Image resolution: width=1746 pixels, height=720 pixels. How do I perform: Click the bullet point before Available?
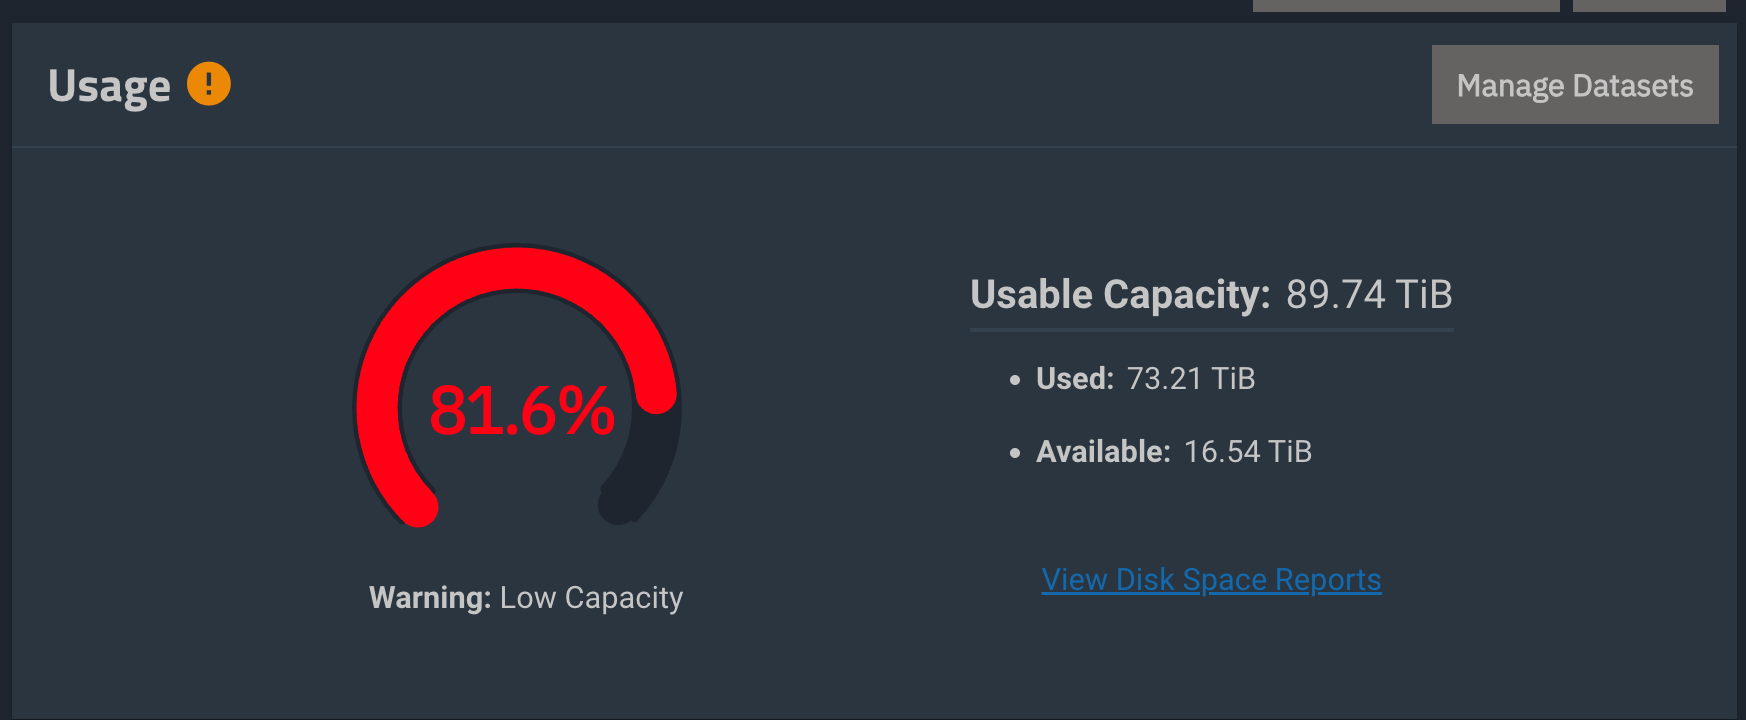1015,453
